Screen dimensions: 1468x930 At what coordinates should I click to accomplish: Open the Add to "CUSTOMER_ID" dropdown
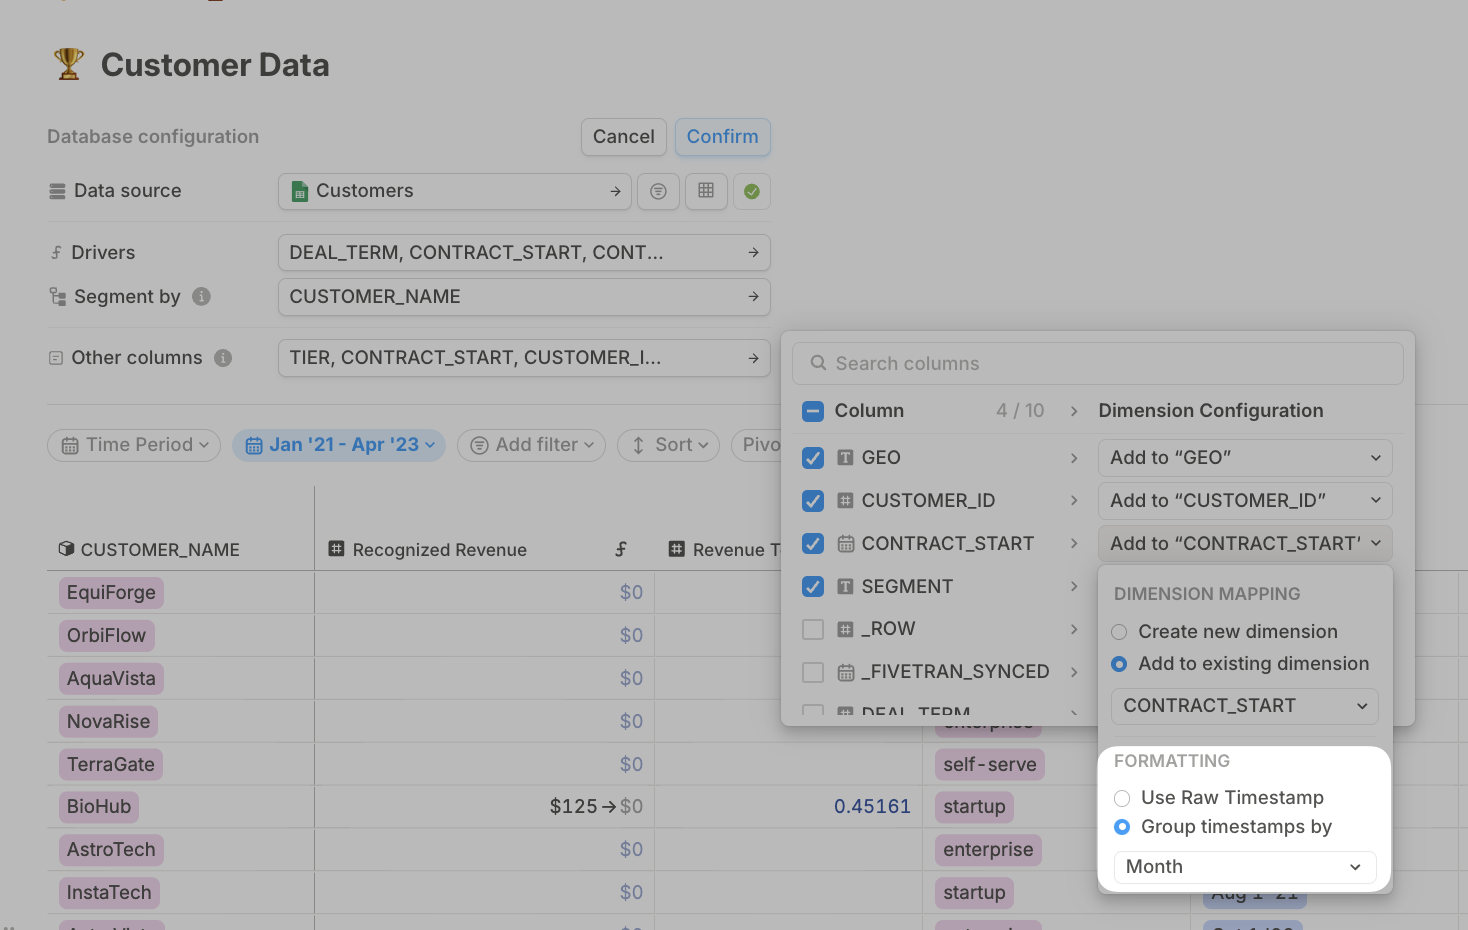tap(1245, 501)
